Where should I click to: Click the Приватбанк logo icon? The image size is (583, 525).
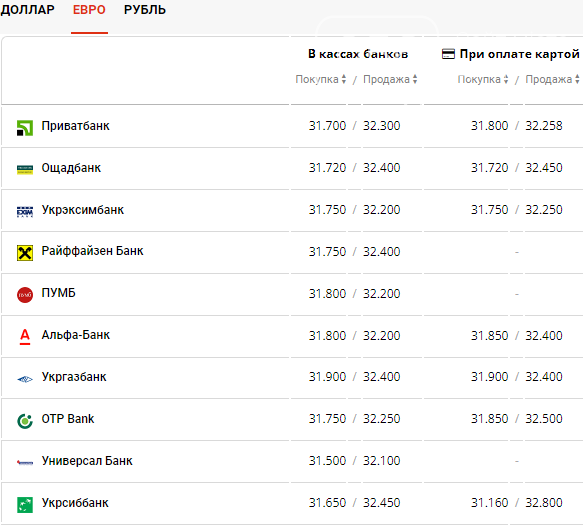coord(25,128)
